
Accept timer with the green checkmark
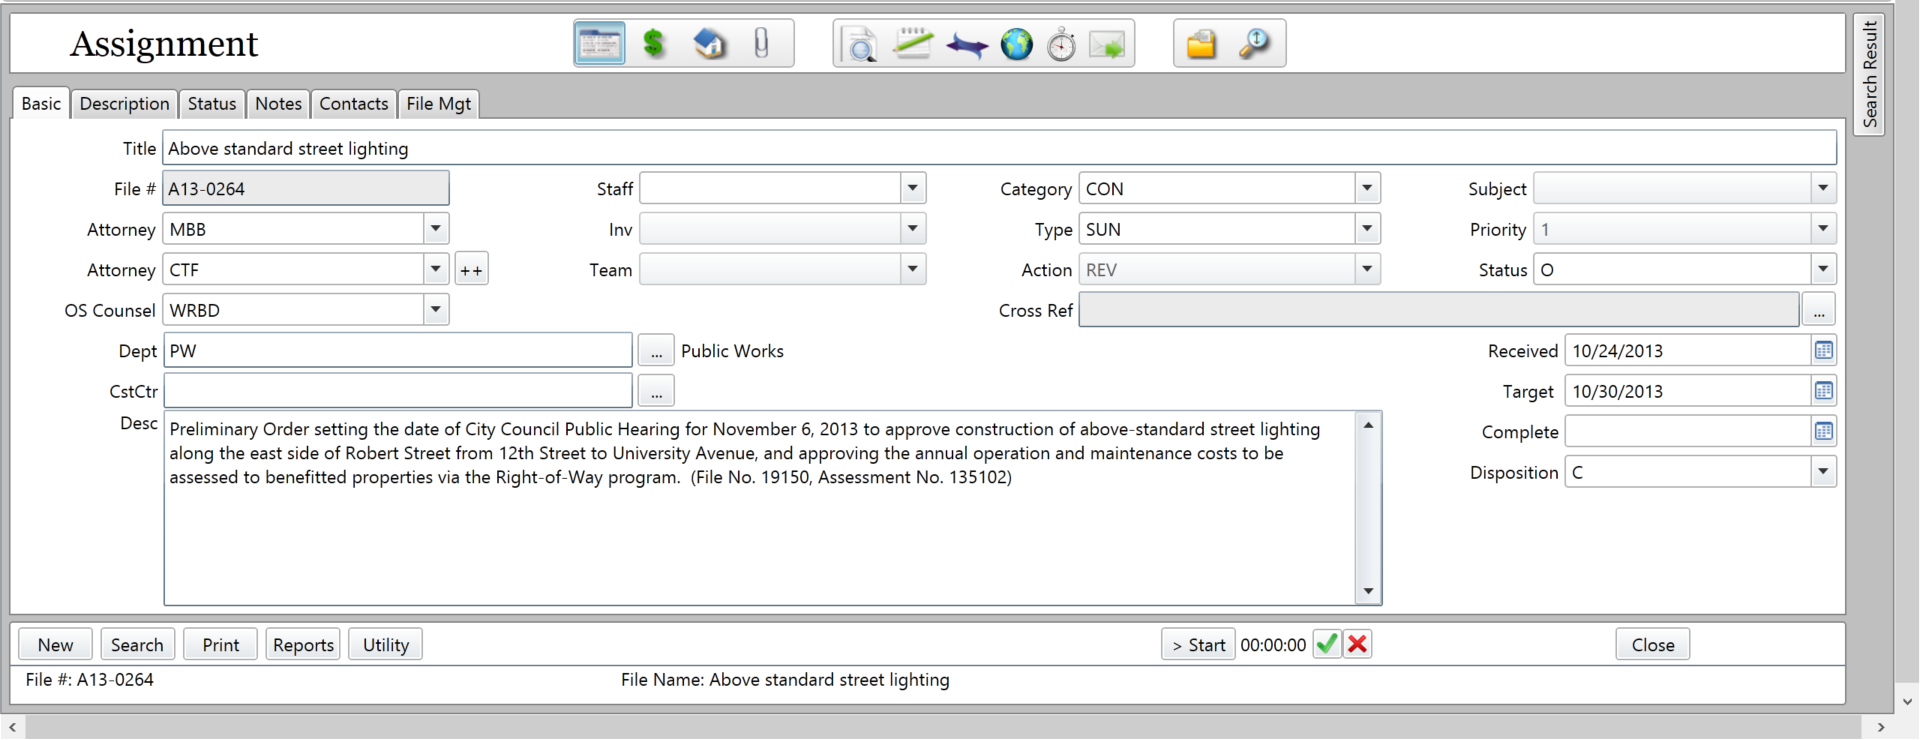[1327, 644]
